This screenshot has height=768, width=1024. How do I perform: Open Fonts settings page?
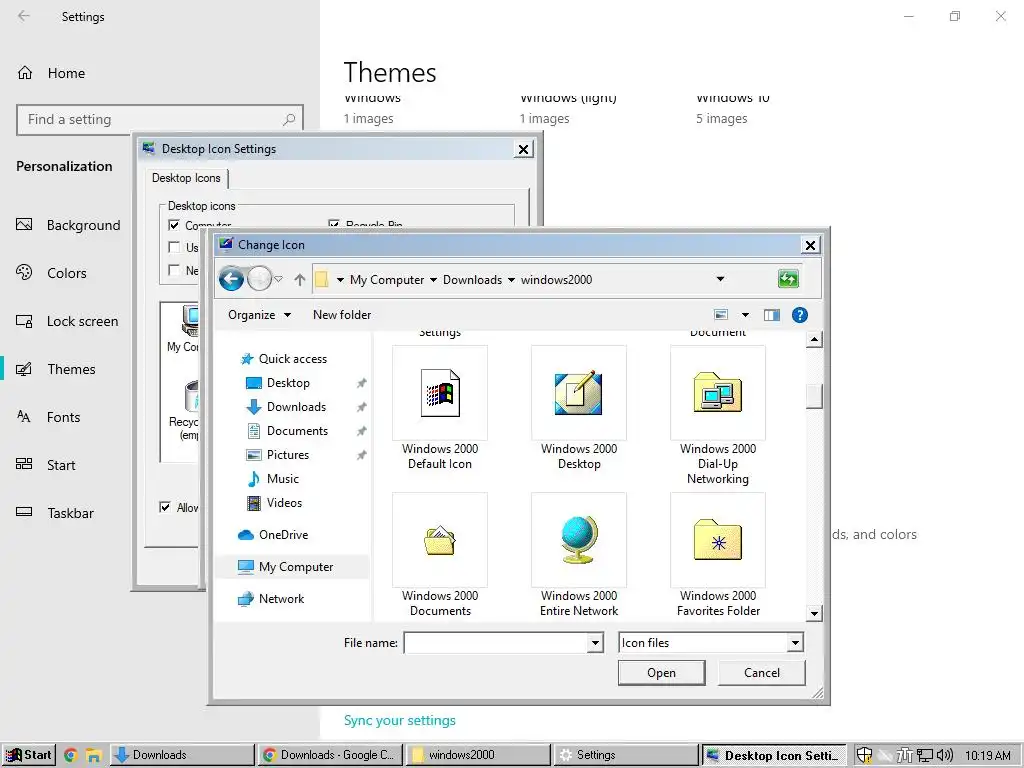coord(48,417)
